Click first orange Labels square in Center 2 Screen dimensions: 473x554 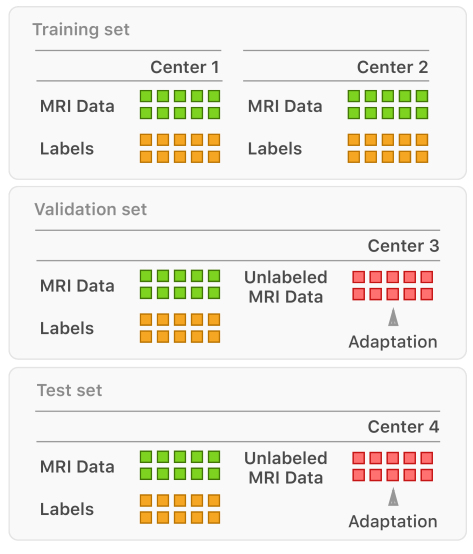tap(354, 140)
